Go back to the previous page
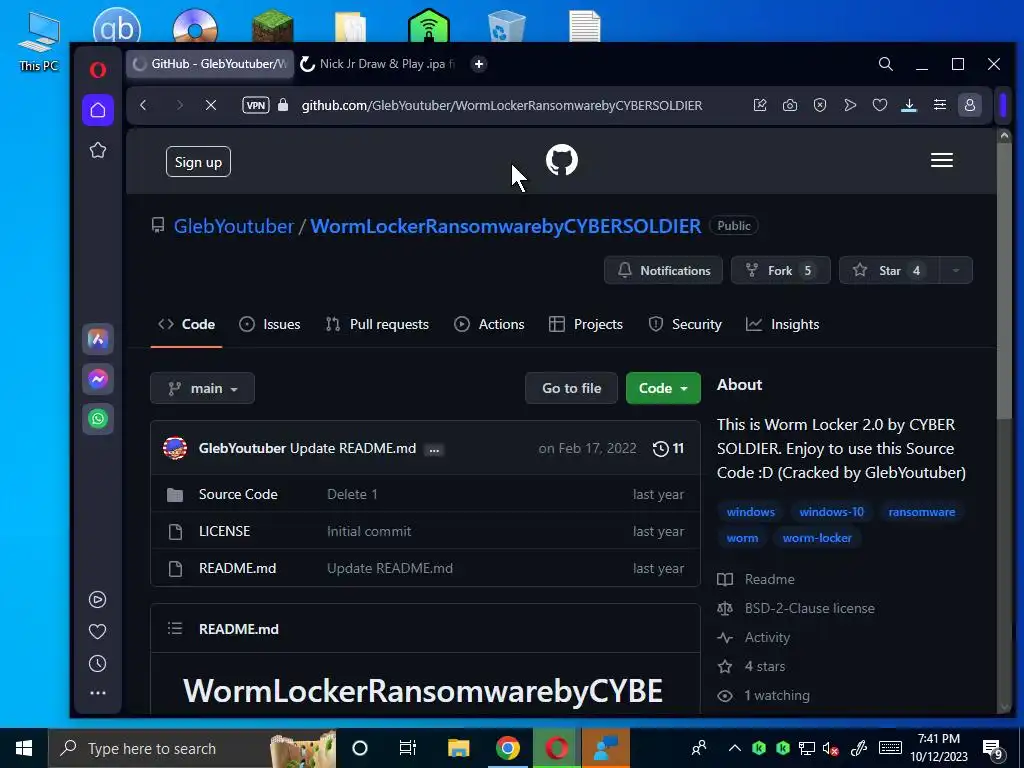 tap(144, 104)
